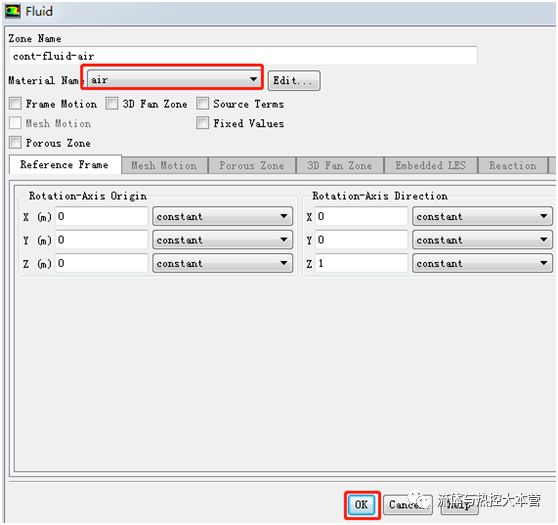Open the Material Name dropdown showing air
This screenshot has width=558, height=525.
[x=174, y=80]
